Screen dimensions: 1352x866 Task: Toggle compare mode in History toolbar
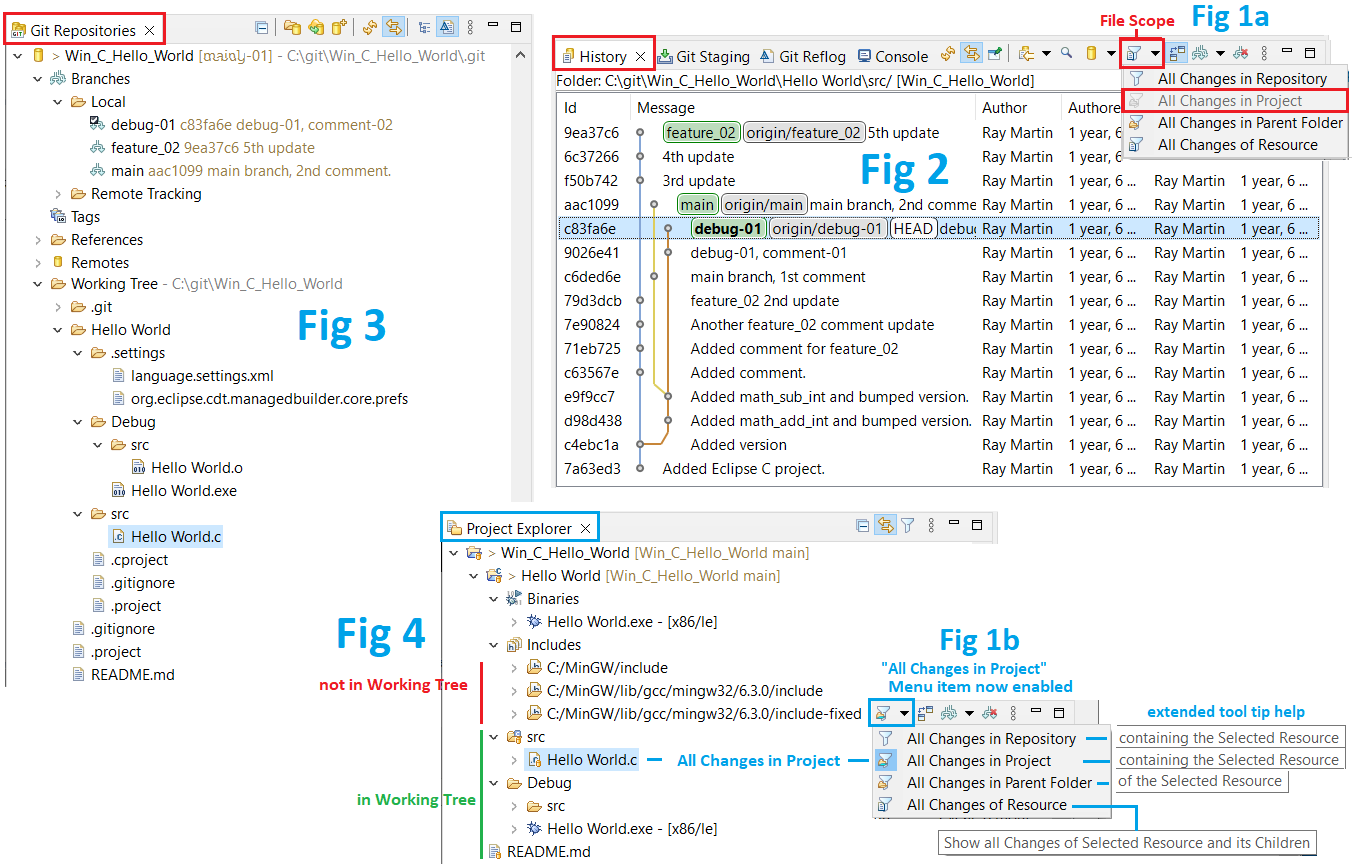1177,53
